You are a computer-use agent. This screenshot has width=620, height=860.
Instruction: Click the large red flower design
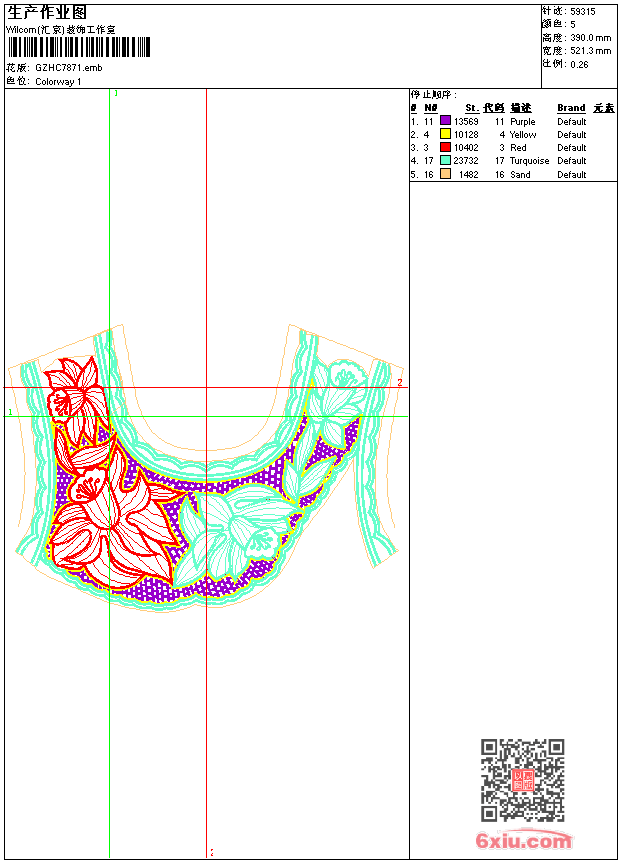tap(112, 527)
